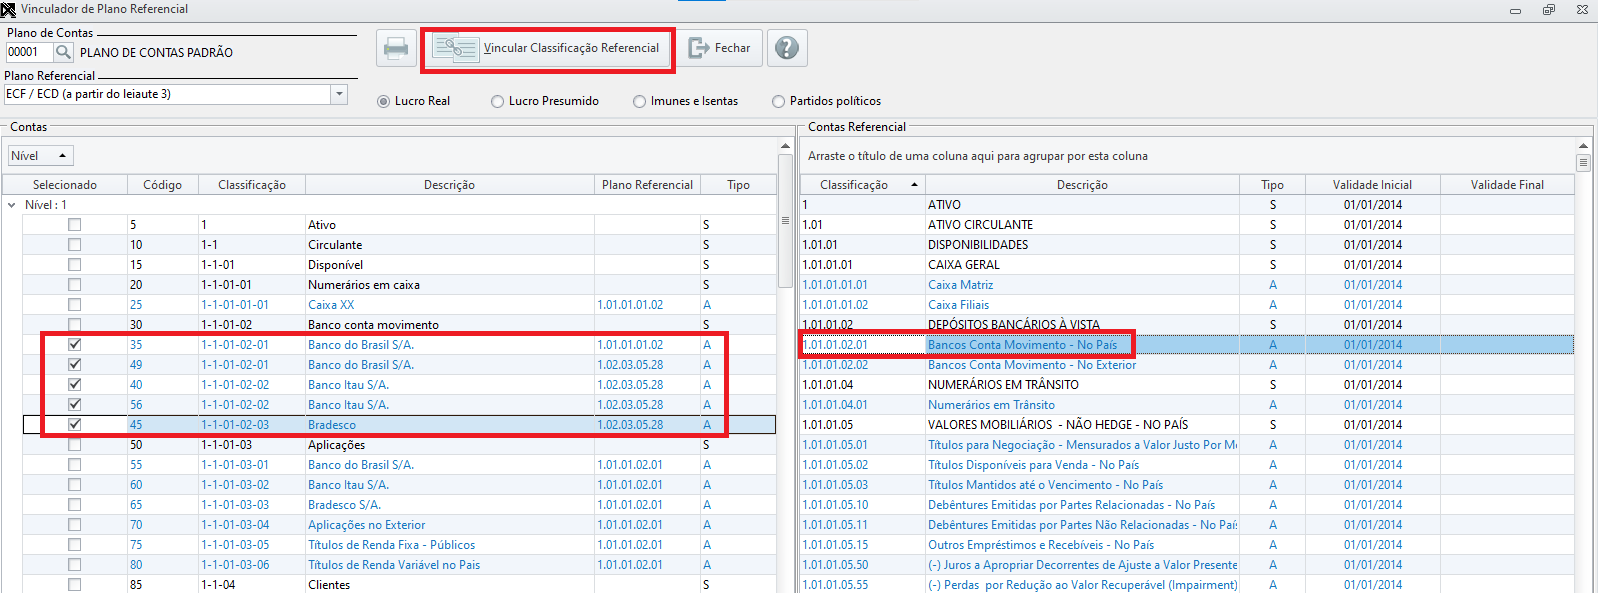Sort Contas Referencial by Validade Final
The image size is (1598, 593).
pos(1507,185)
